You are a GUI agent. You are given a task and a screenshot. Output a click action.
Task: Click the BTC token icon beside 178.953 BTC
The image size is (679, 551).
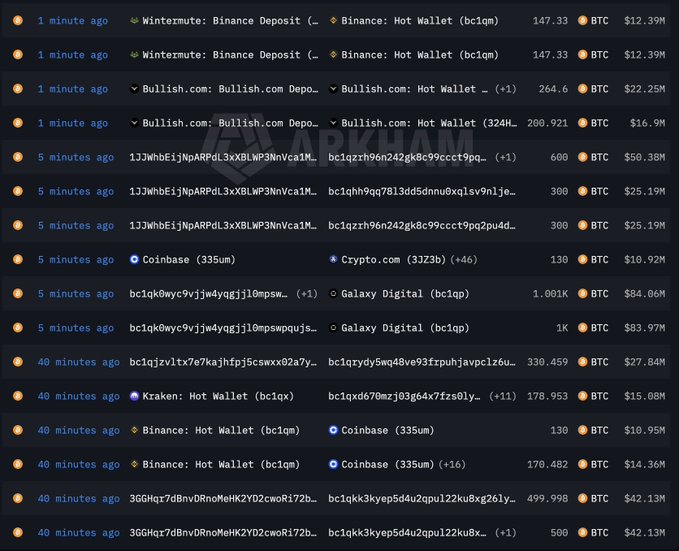pos(583,396)
